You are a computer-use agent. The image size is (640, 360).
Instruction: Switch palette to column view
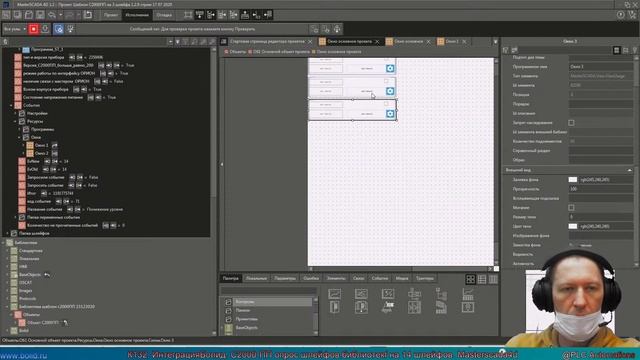click(x=493, y=279)
